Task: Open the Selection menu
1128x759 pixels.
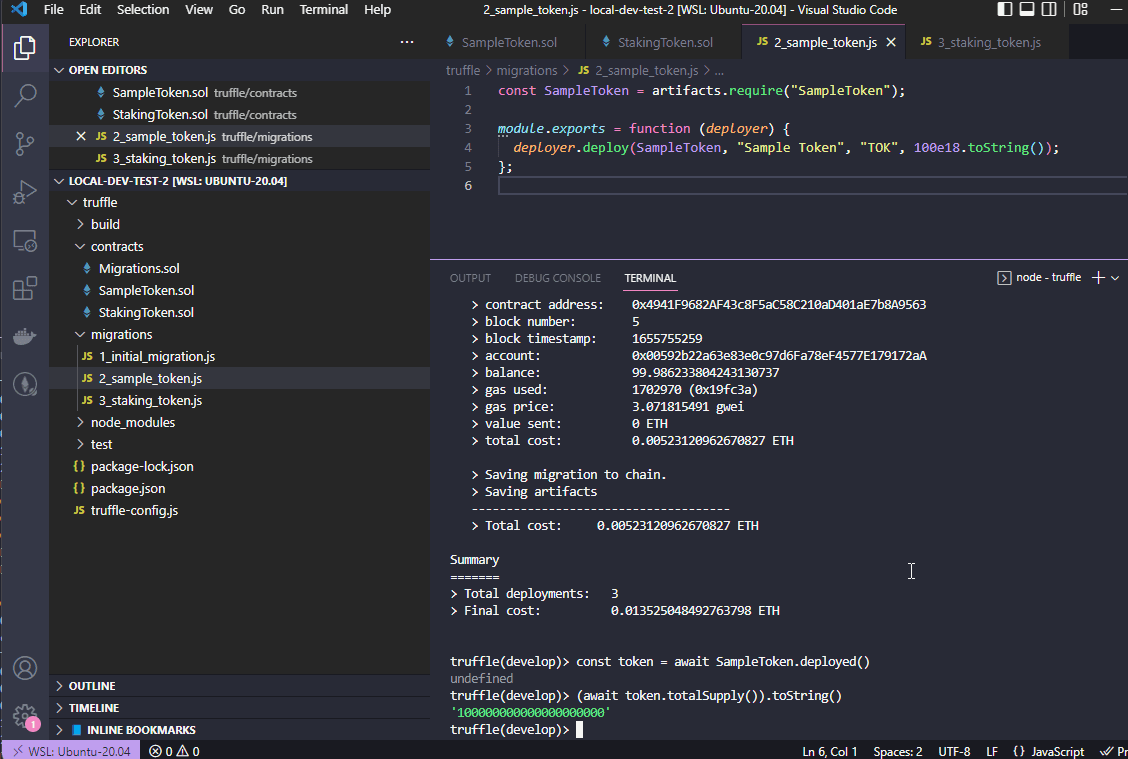Action: [143, 9]
